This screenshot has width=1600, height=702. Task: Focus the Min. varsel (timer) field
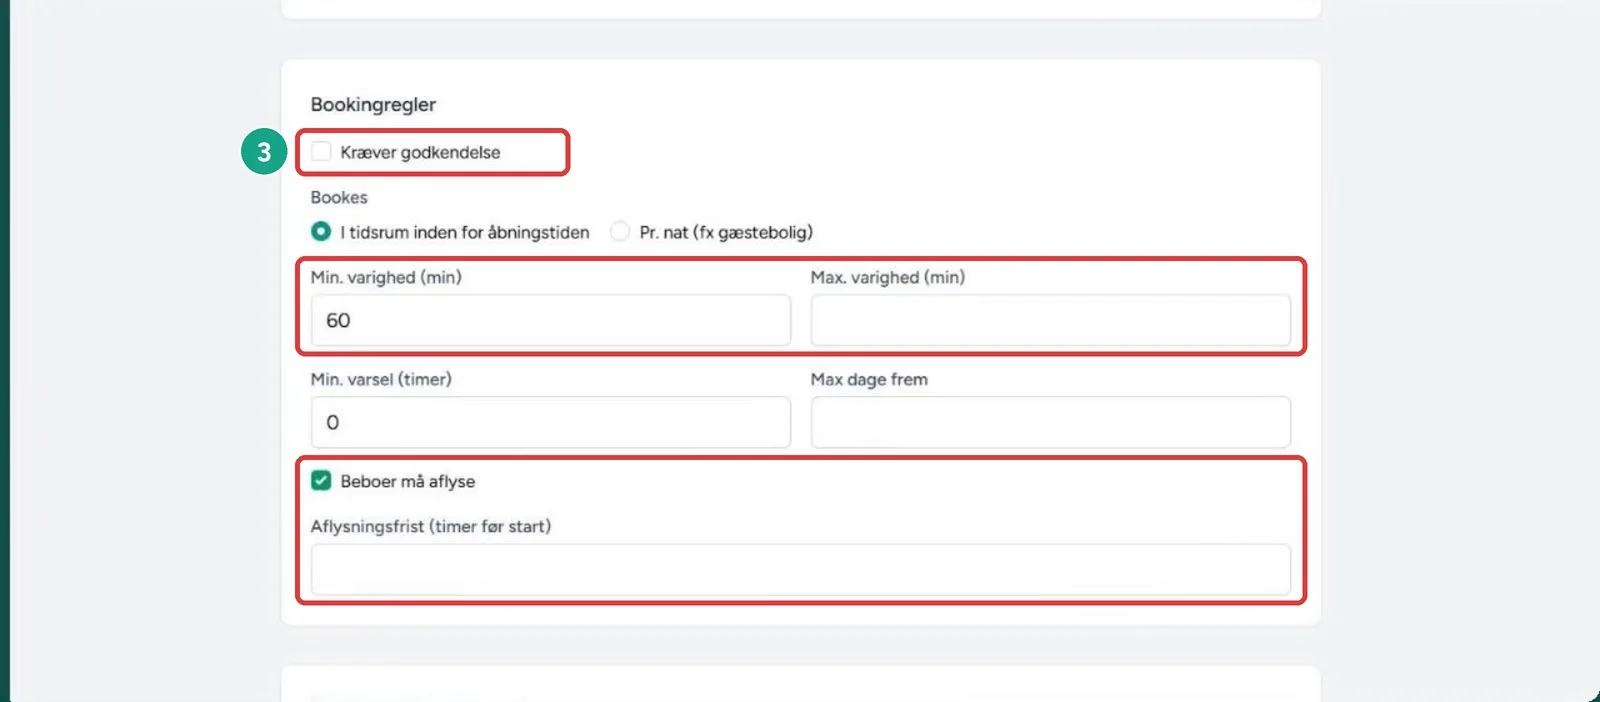coord(551,422)
